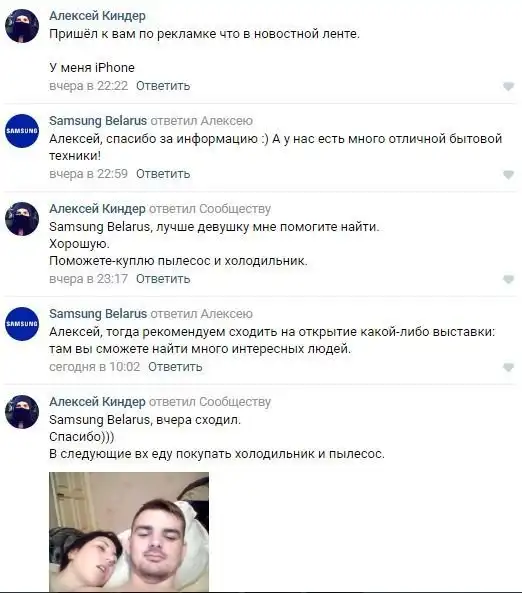
Task: Open timestamp вчера в 22:22
Action: tap(89, 86)
